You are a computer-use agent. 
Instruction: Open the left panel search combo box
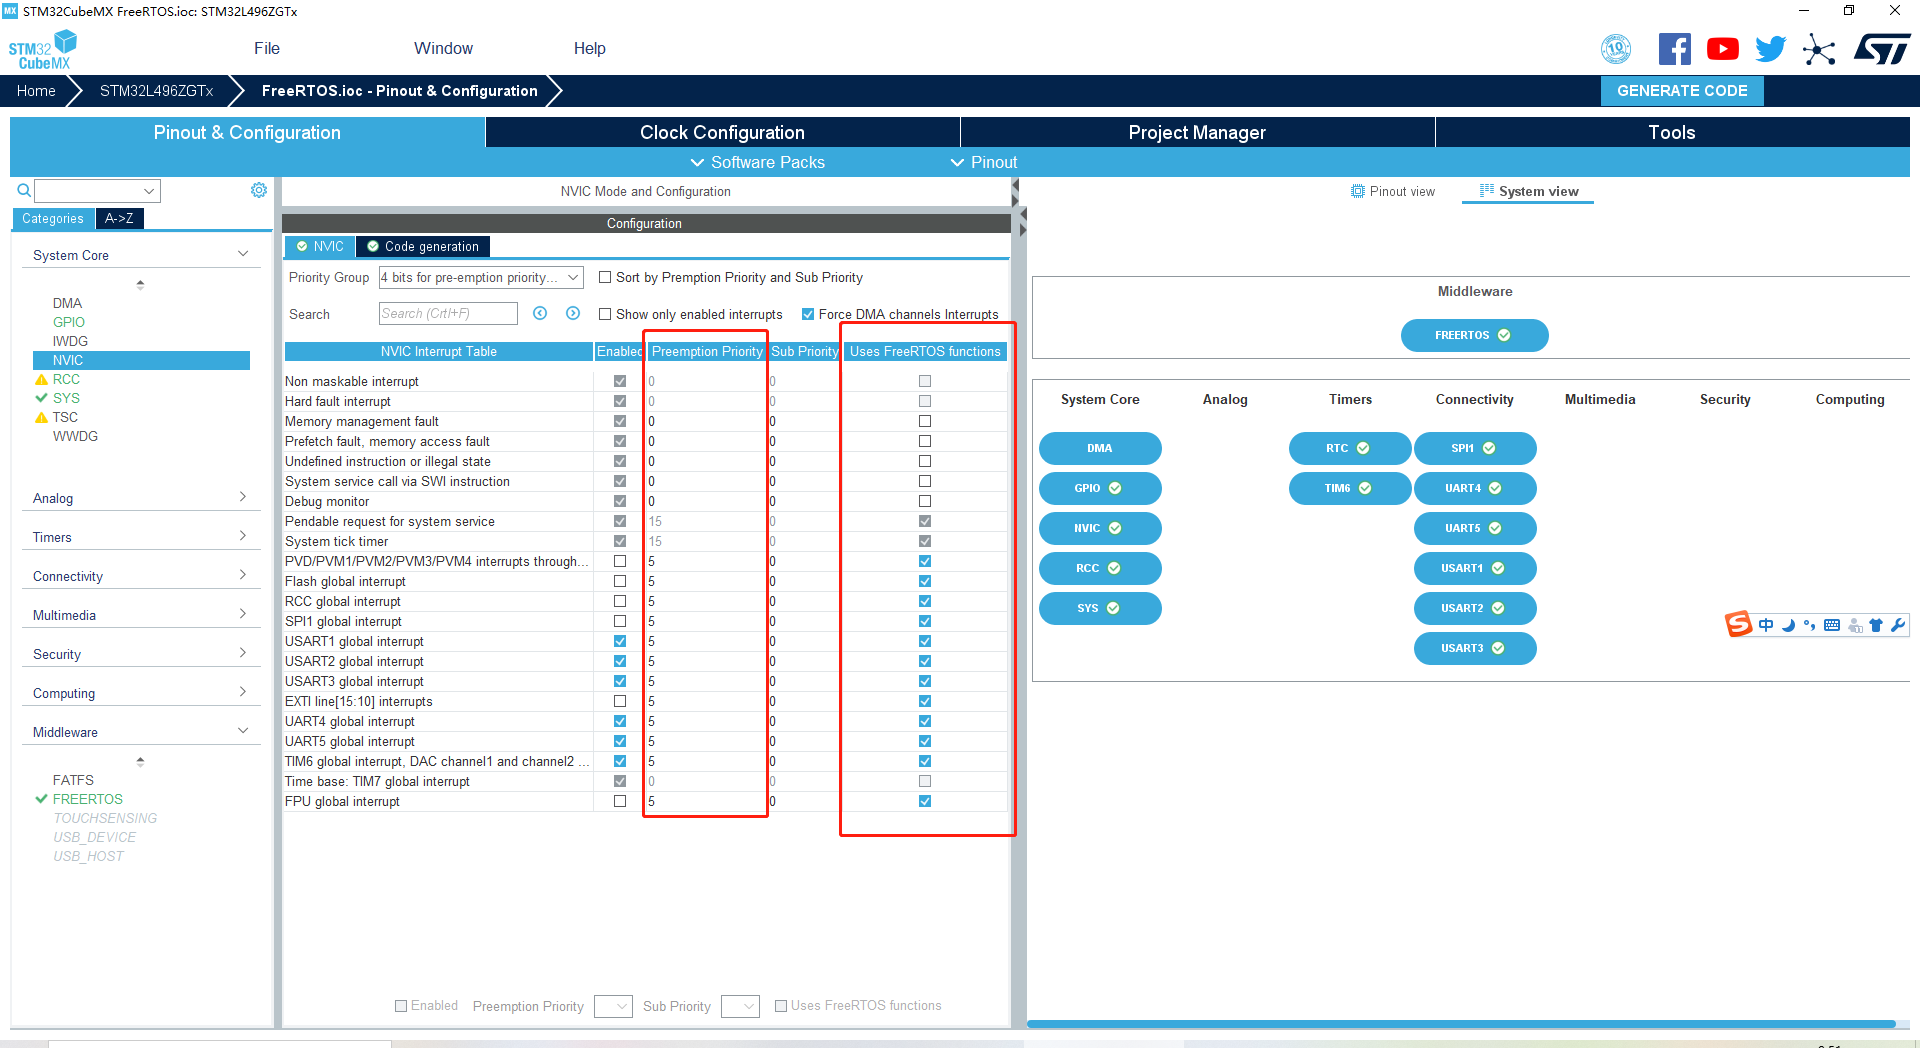coord(97,190)
